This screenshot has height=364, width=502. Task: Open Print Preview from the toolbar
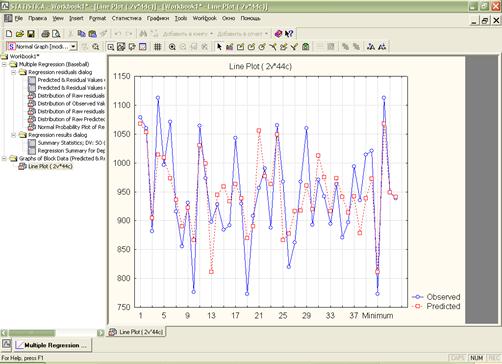(x=56, y=34)
